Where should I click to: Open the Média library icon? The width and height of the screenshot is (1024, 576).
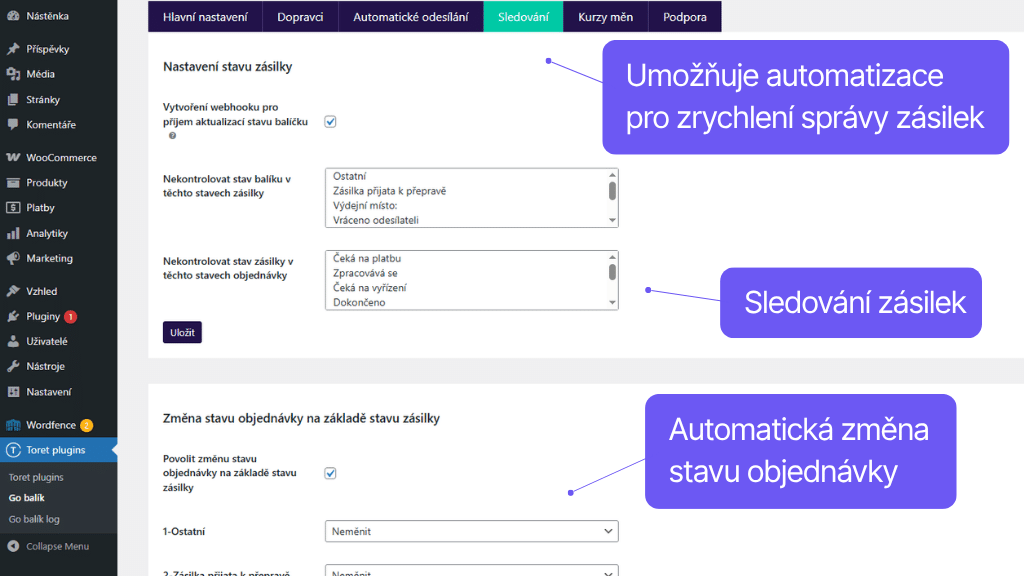coord(13,74)
